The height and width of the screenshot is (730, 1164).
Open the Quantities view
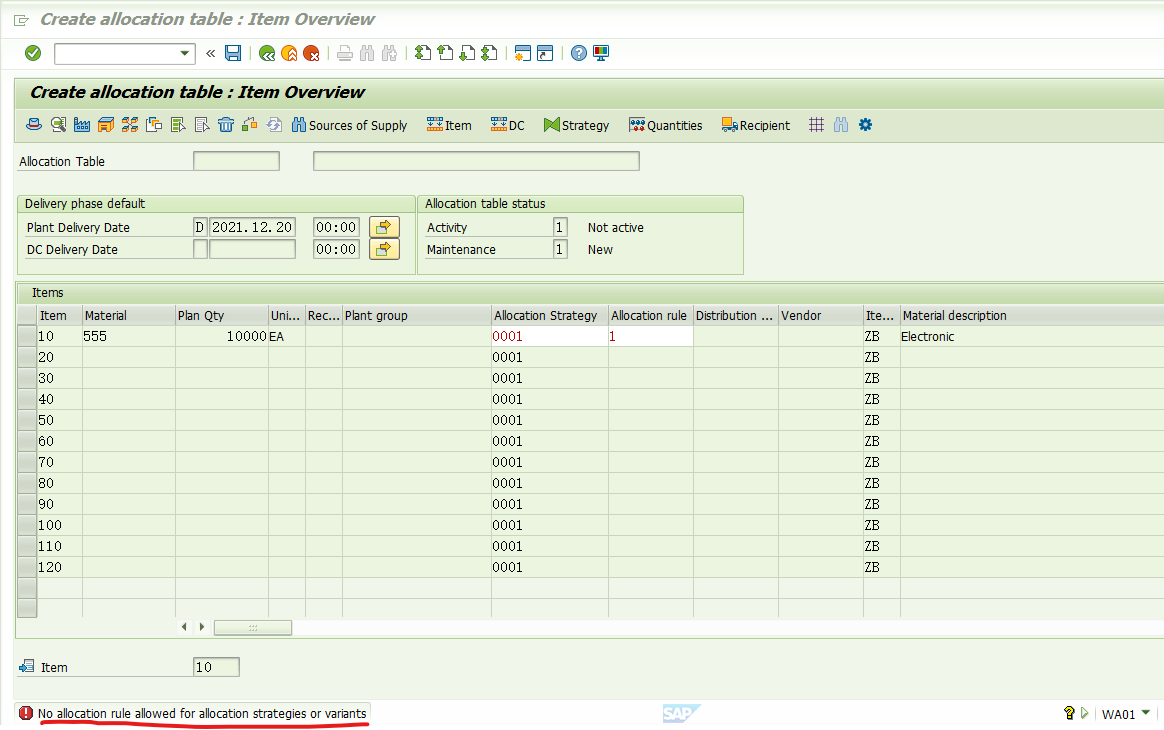tap(666, 126)
